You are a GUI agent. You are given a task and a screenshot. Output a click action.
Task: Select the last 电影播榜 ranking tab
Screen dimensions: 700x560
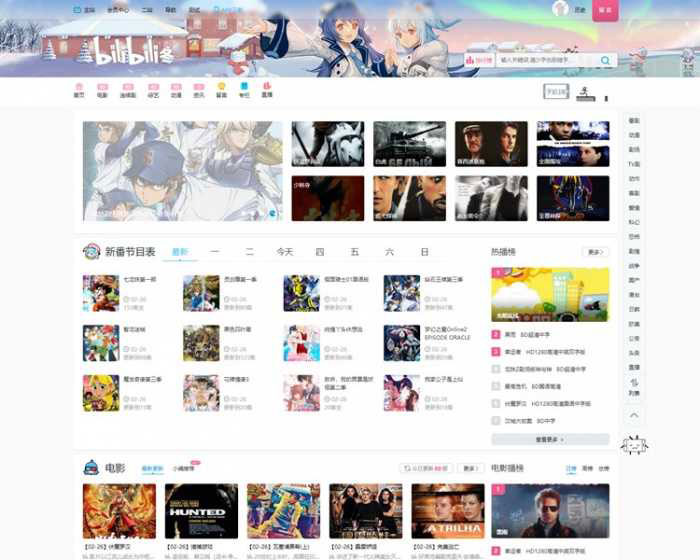[x=604, y=468]
